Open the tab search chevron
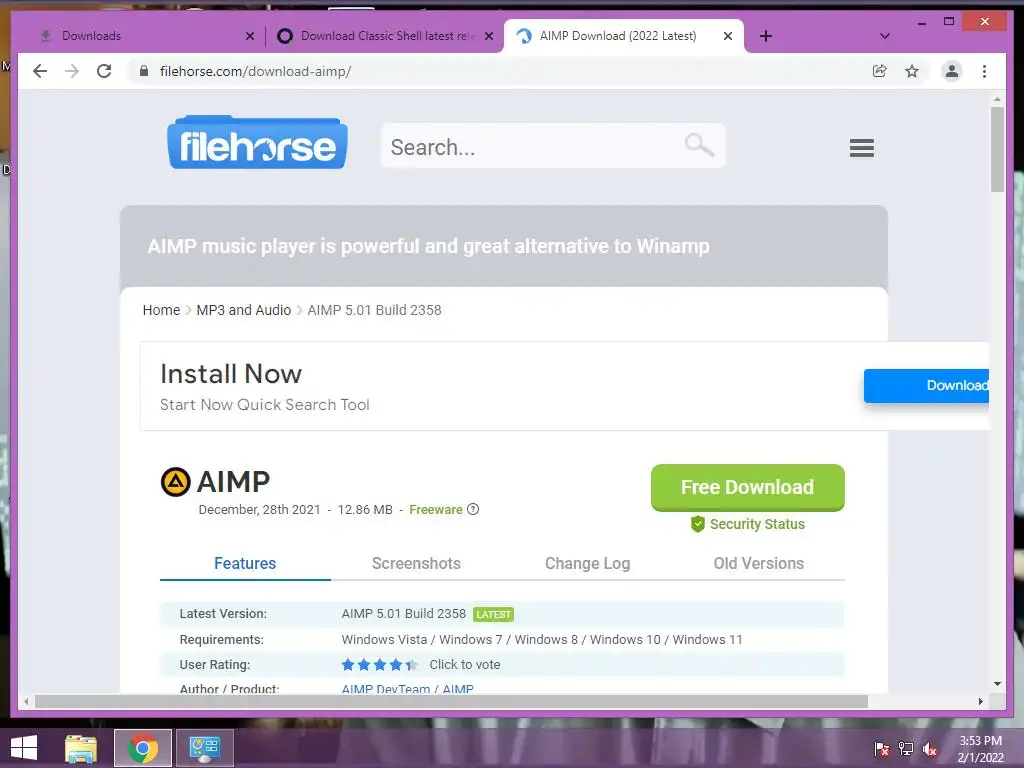The image size is (1024, 768). click(x=884, y=36)
